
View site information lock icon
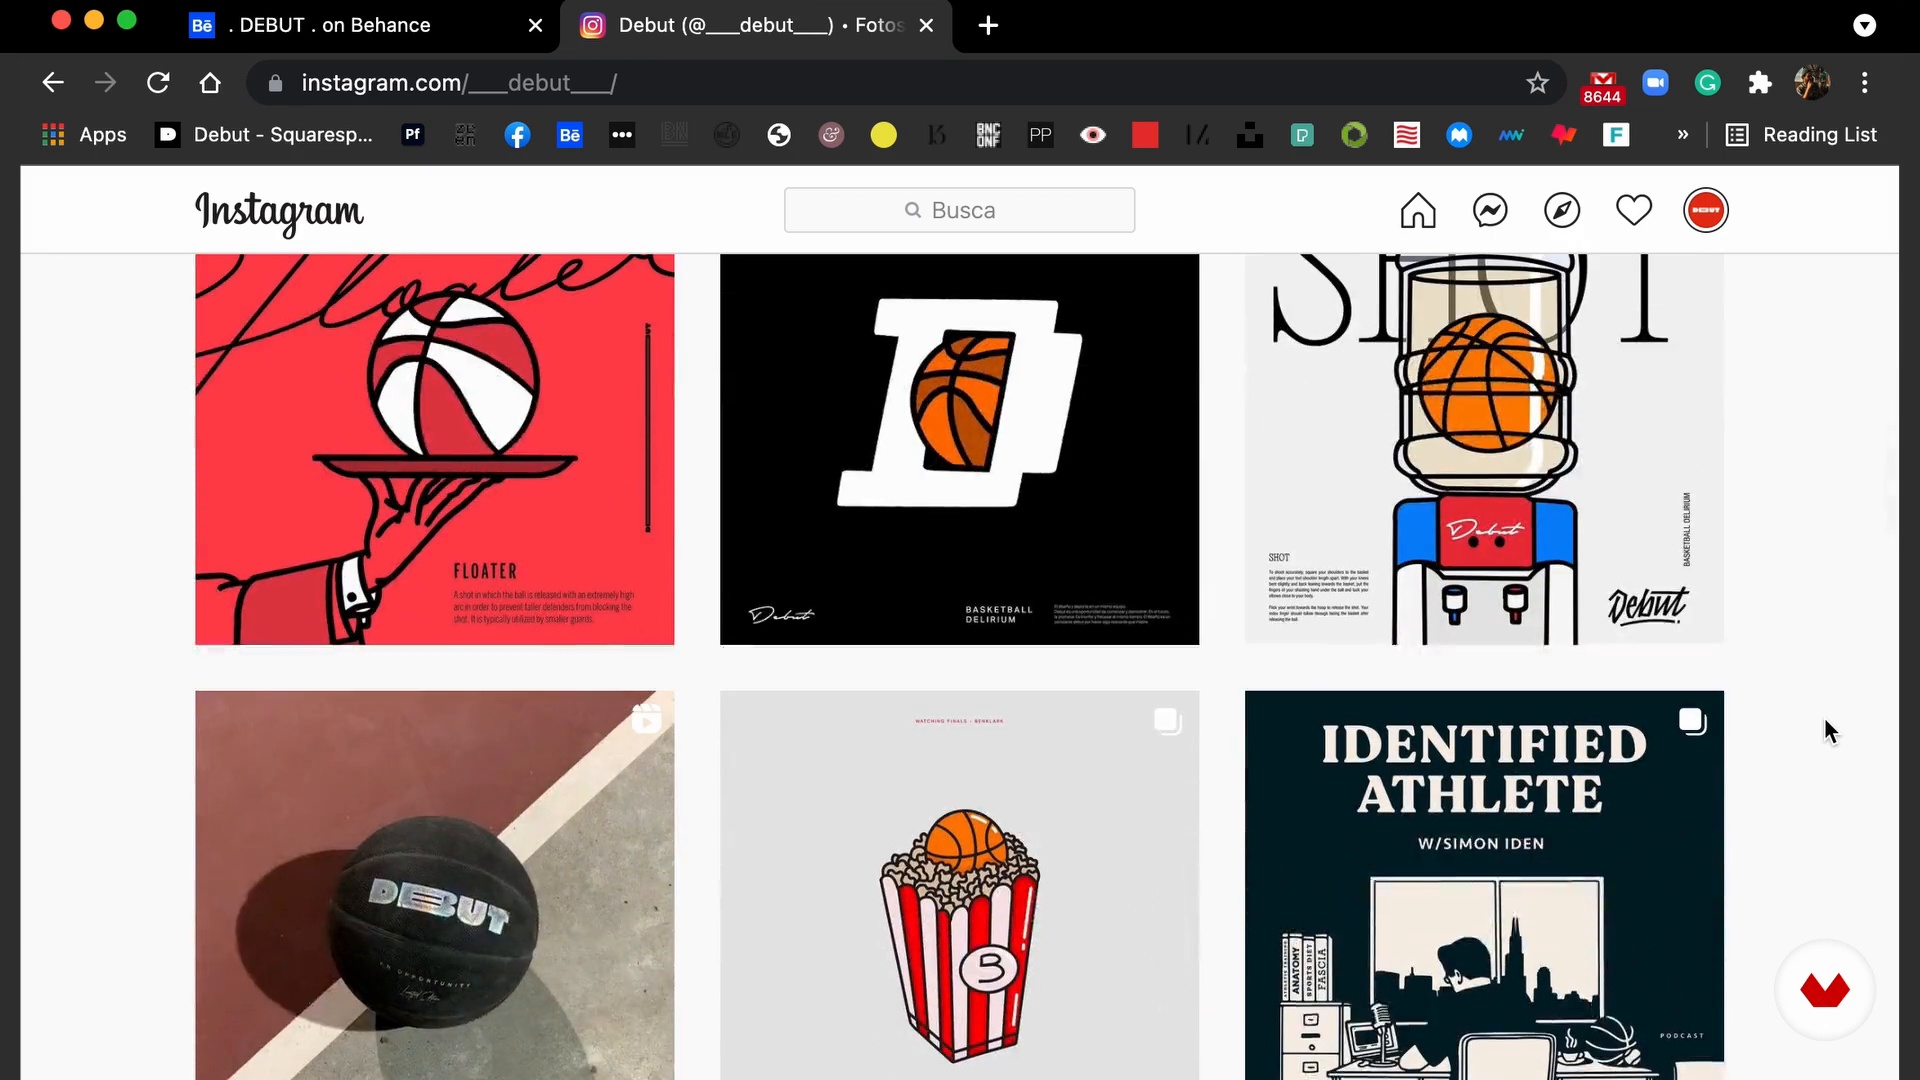[x=276, y=83]
